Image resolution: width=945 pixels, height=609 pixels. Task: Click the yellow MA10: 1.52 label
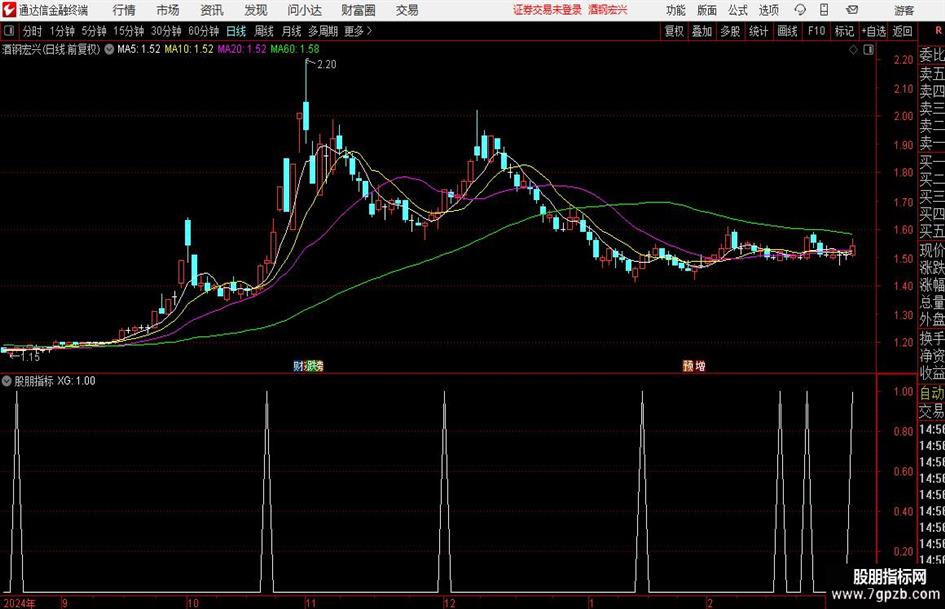(x=189, y=49)
